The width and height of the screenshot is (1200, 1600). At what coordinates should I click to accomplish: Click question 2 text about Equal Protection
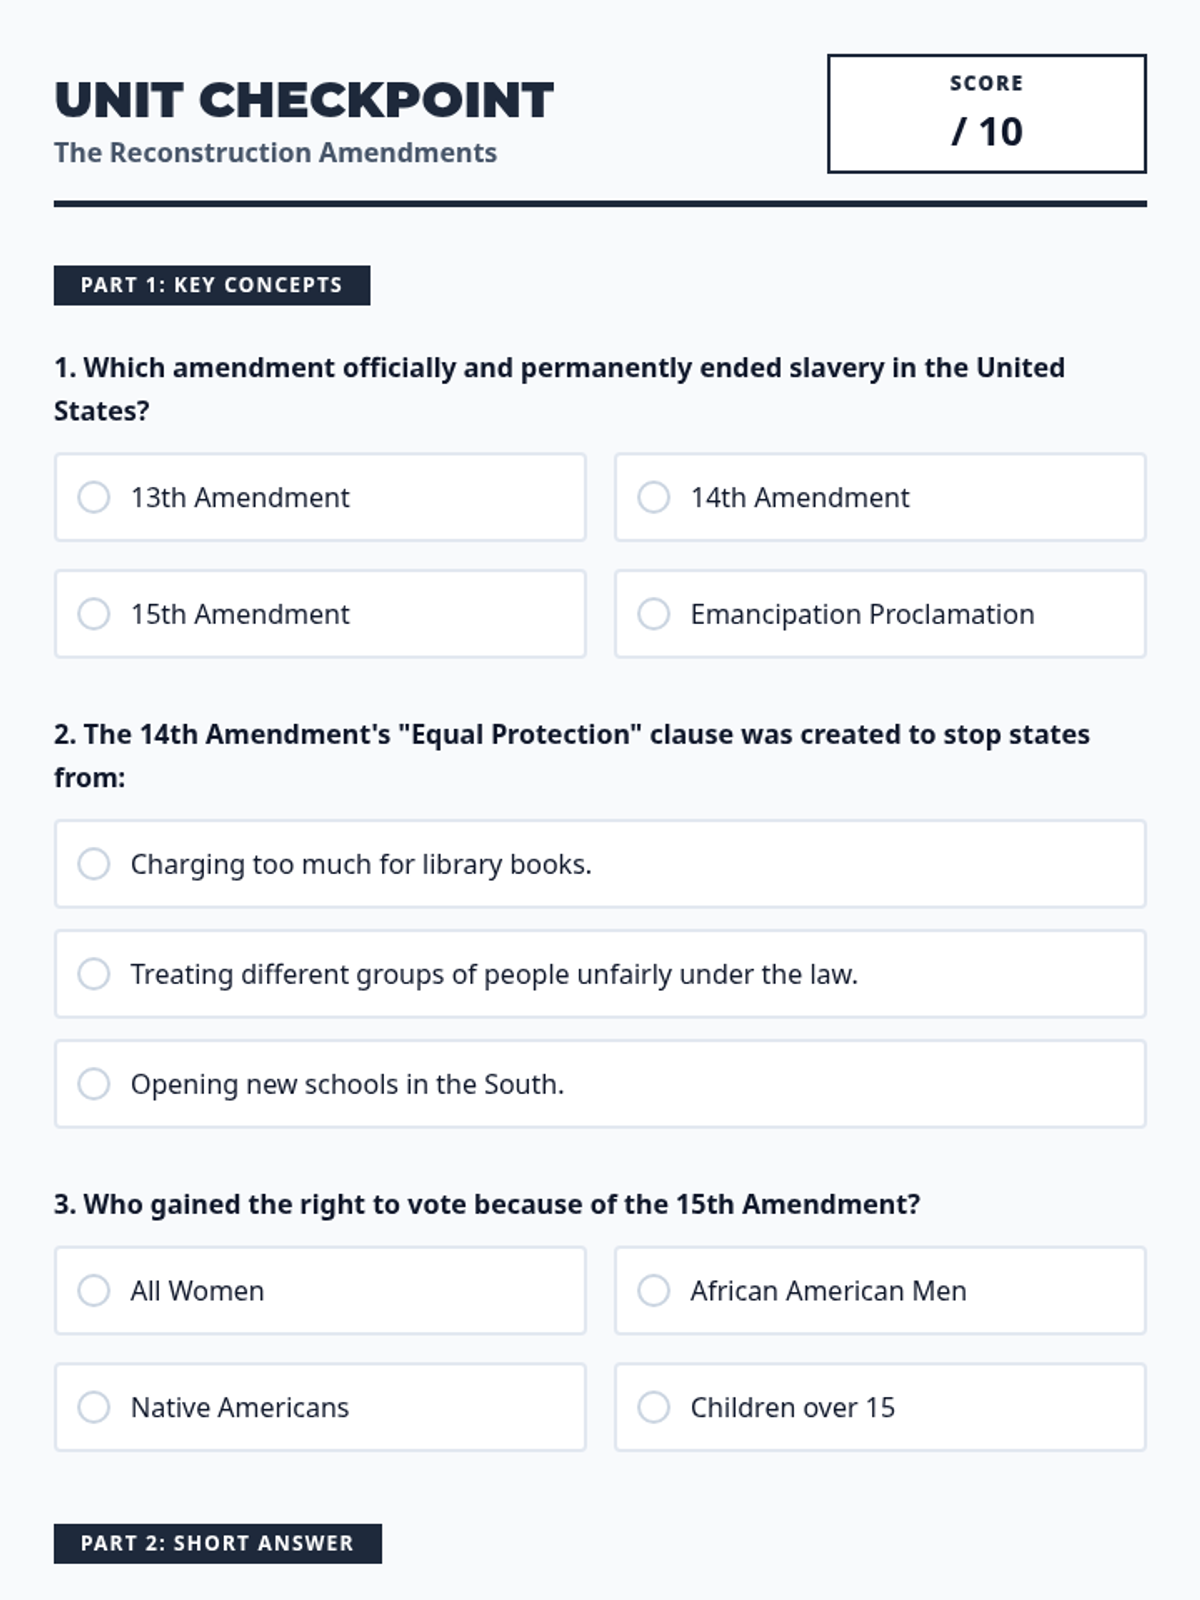[x=570, y=735]
